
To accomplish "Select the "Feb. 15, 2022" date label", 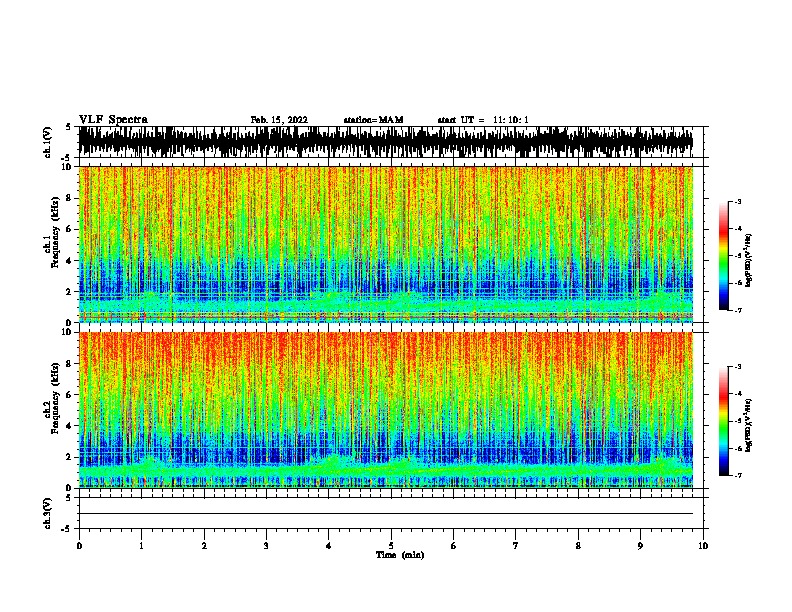I will pos(279,120).
